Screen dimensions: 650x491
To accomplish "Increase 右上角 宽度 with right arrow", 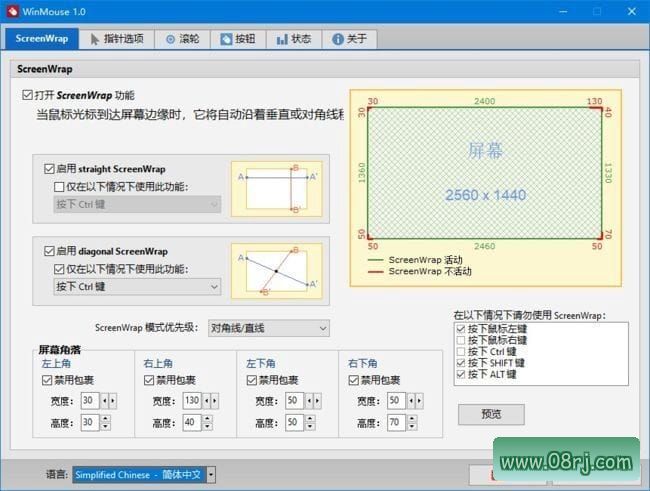I will click(215, 401).
